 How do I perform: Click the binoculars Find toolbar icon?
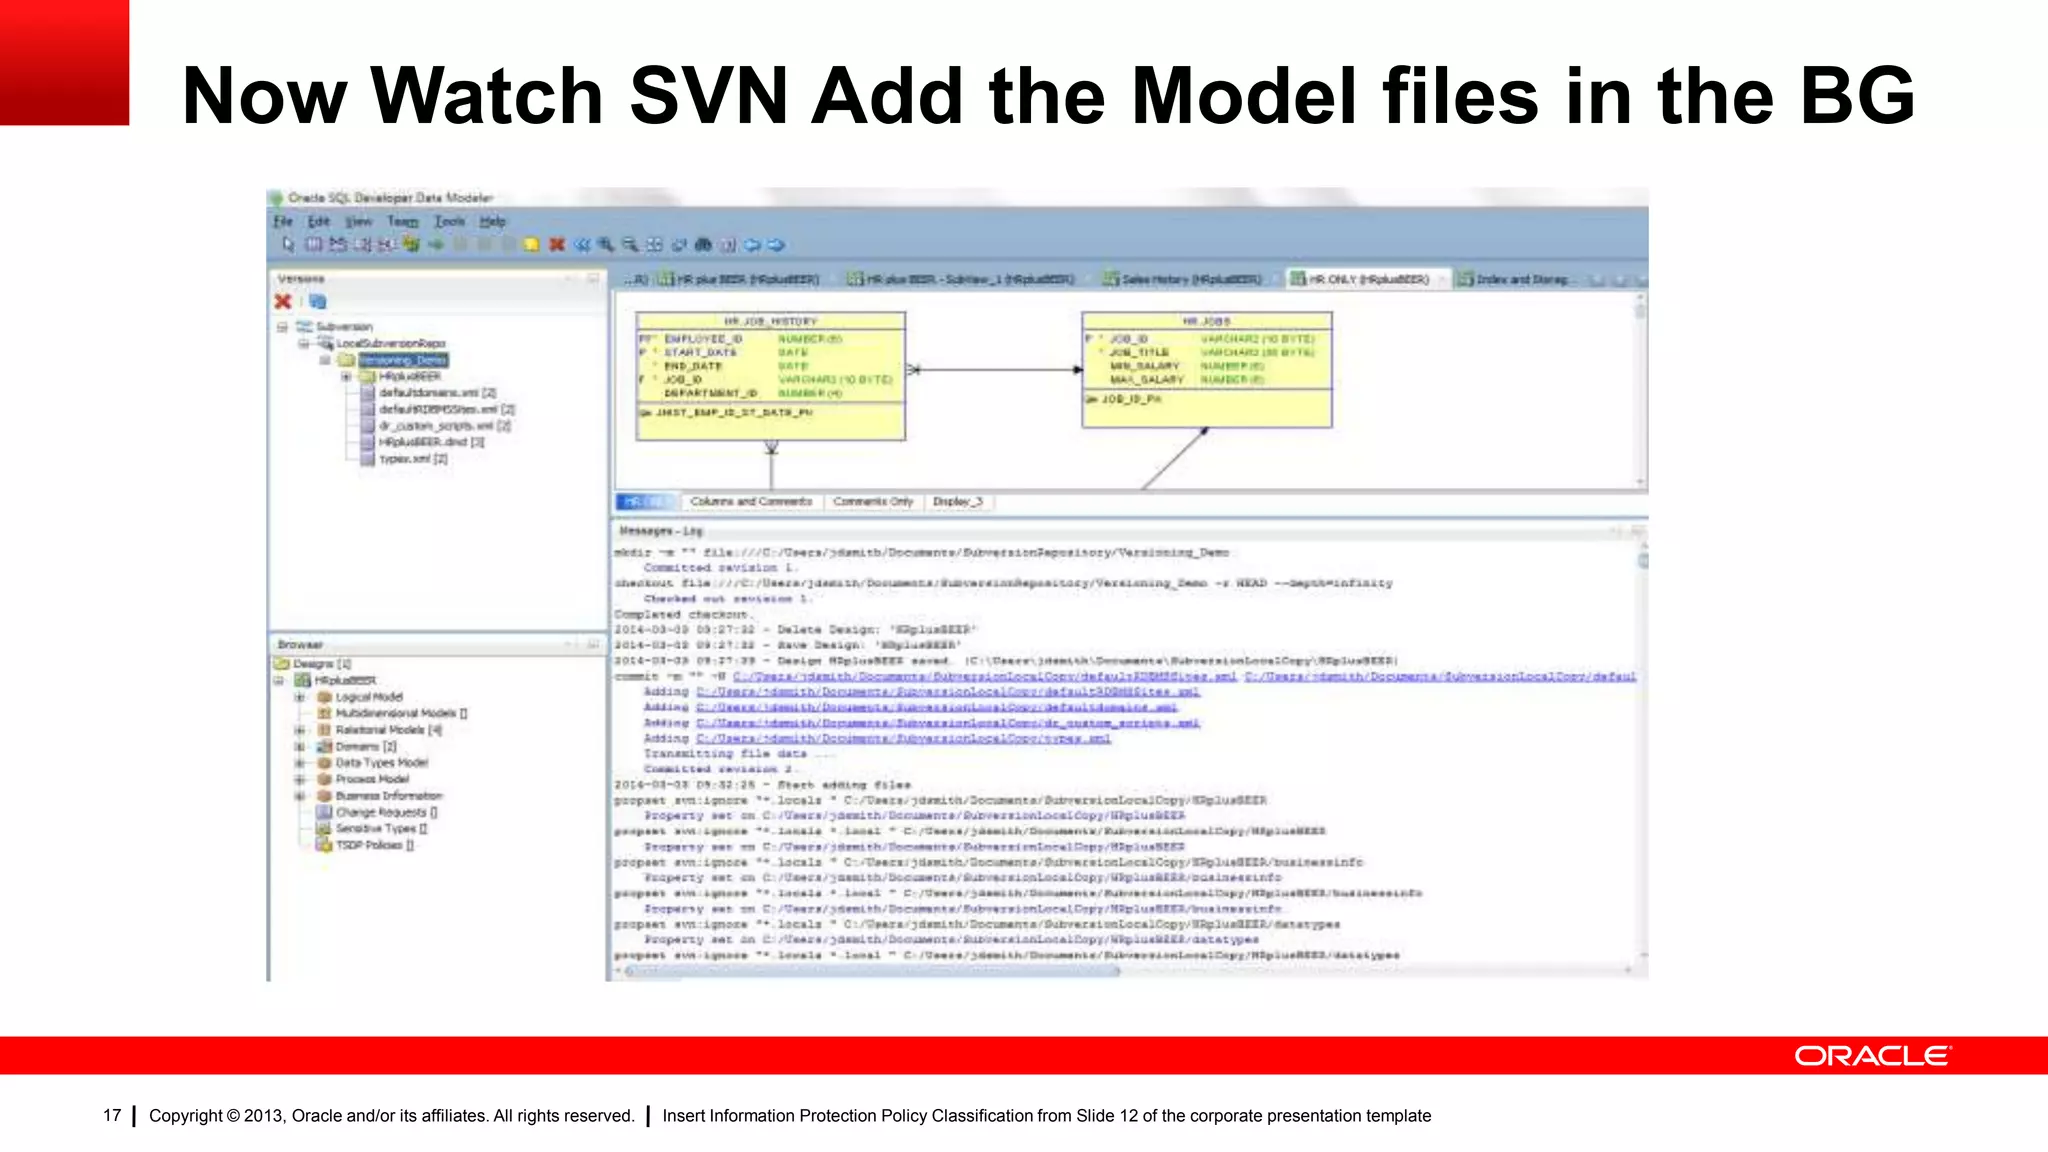click(x=703, y=244)
